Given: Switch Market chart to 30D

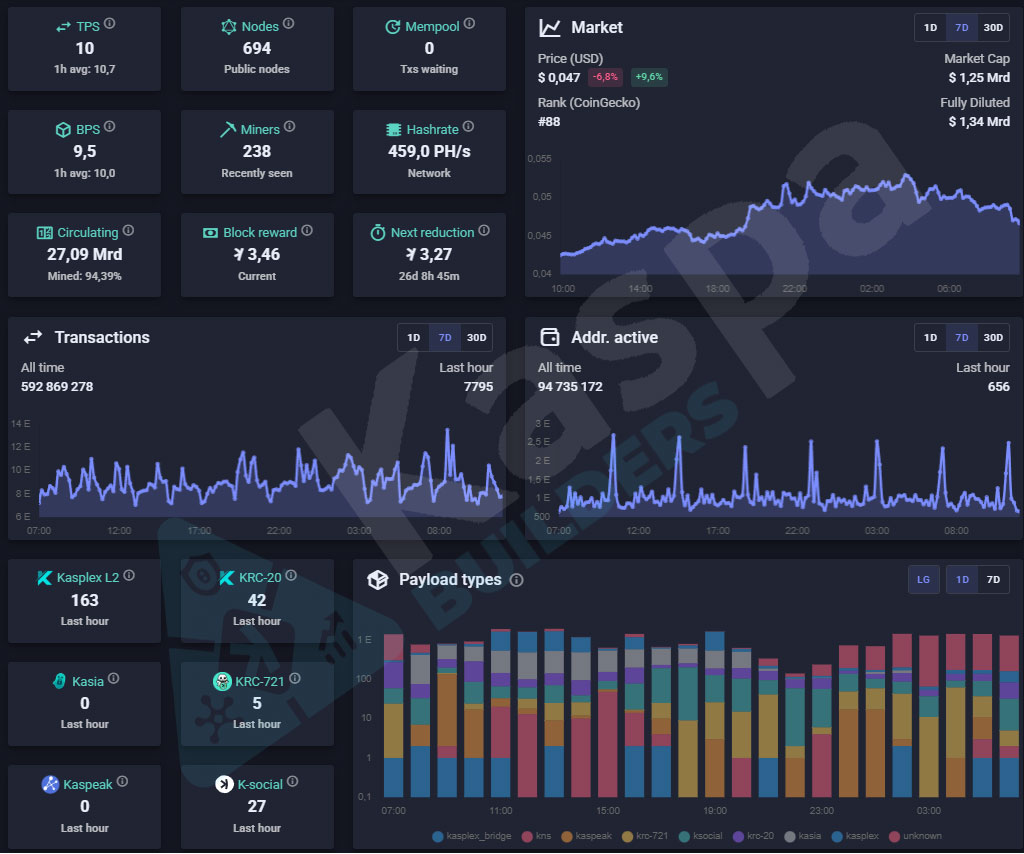Looking at the screenshot, I should 993,27.
